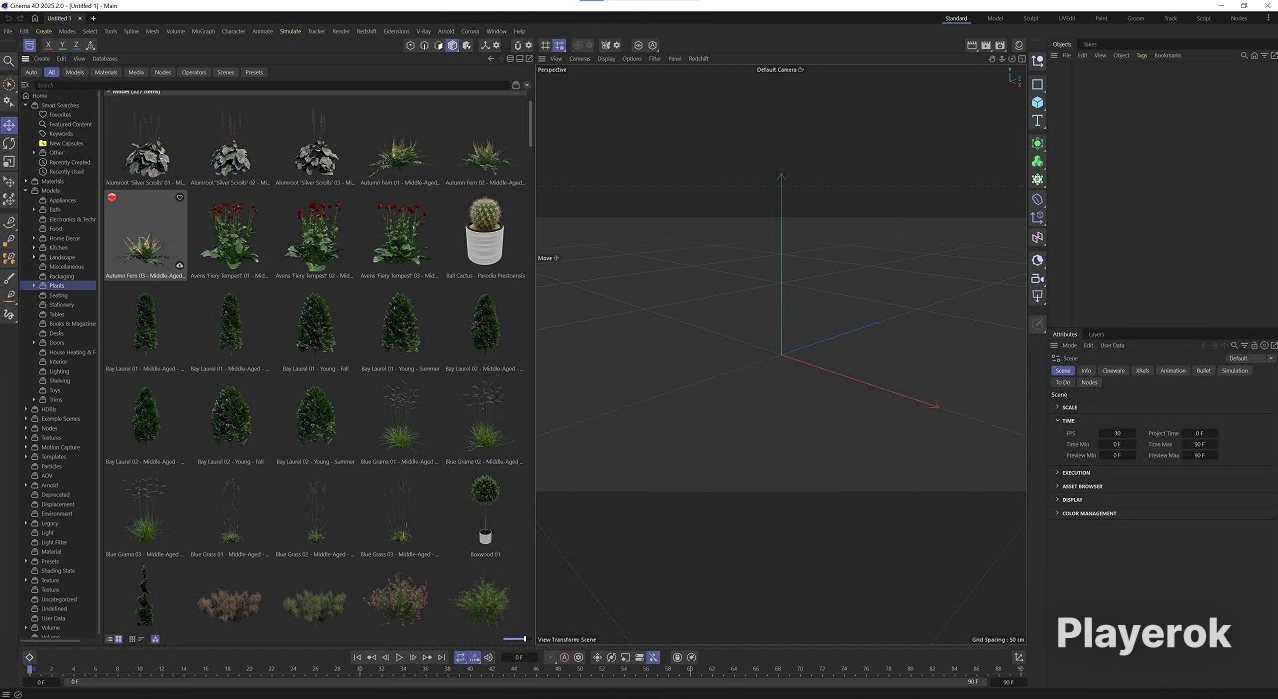
Task: Expand the HDRIs tree folder
Action: (26, 409)
